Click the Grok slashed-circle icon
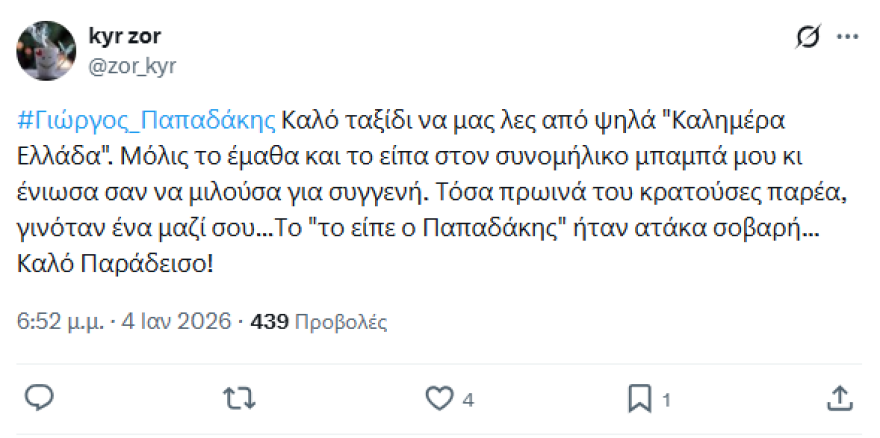This screenshot has height=438, width=880. pyautogui.click(x=806, y=38)
